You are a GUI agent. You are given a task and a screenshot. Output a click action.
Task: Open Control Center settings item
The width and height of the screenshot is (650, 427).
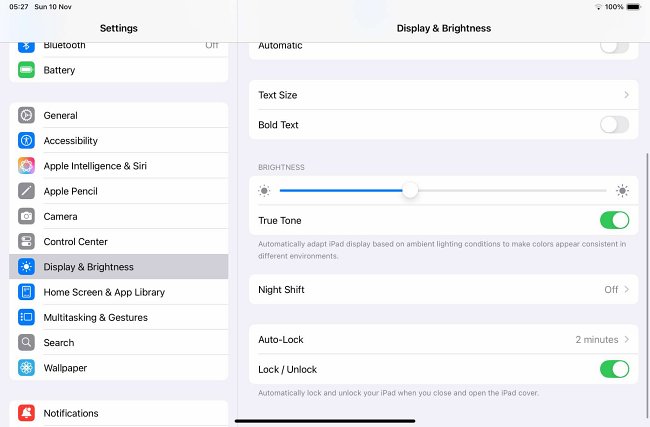pos(119,242)
